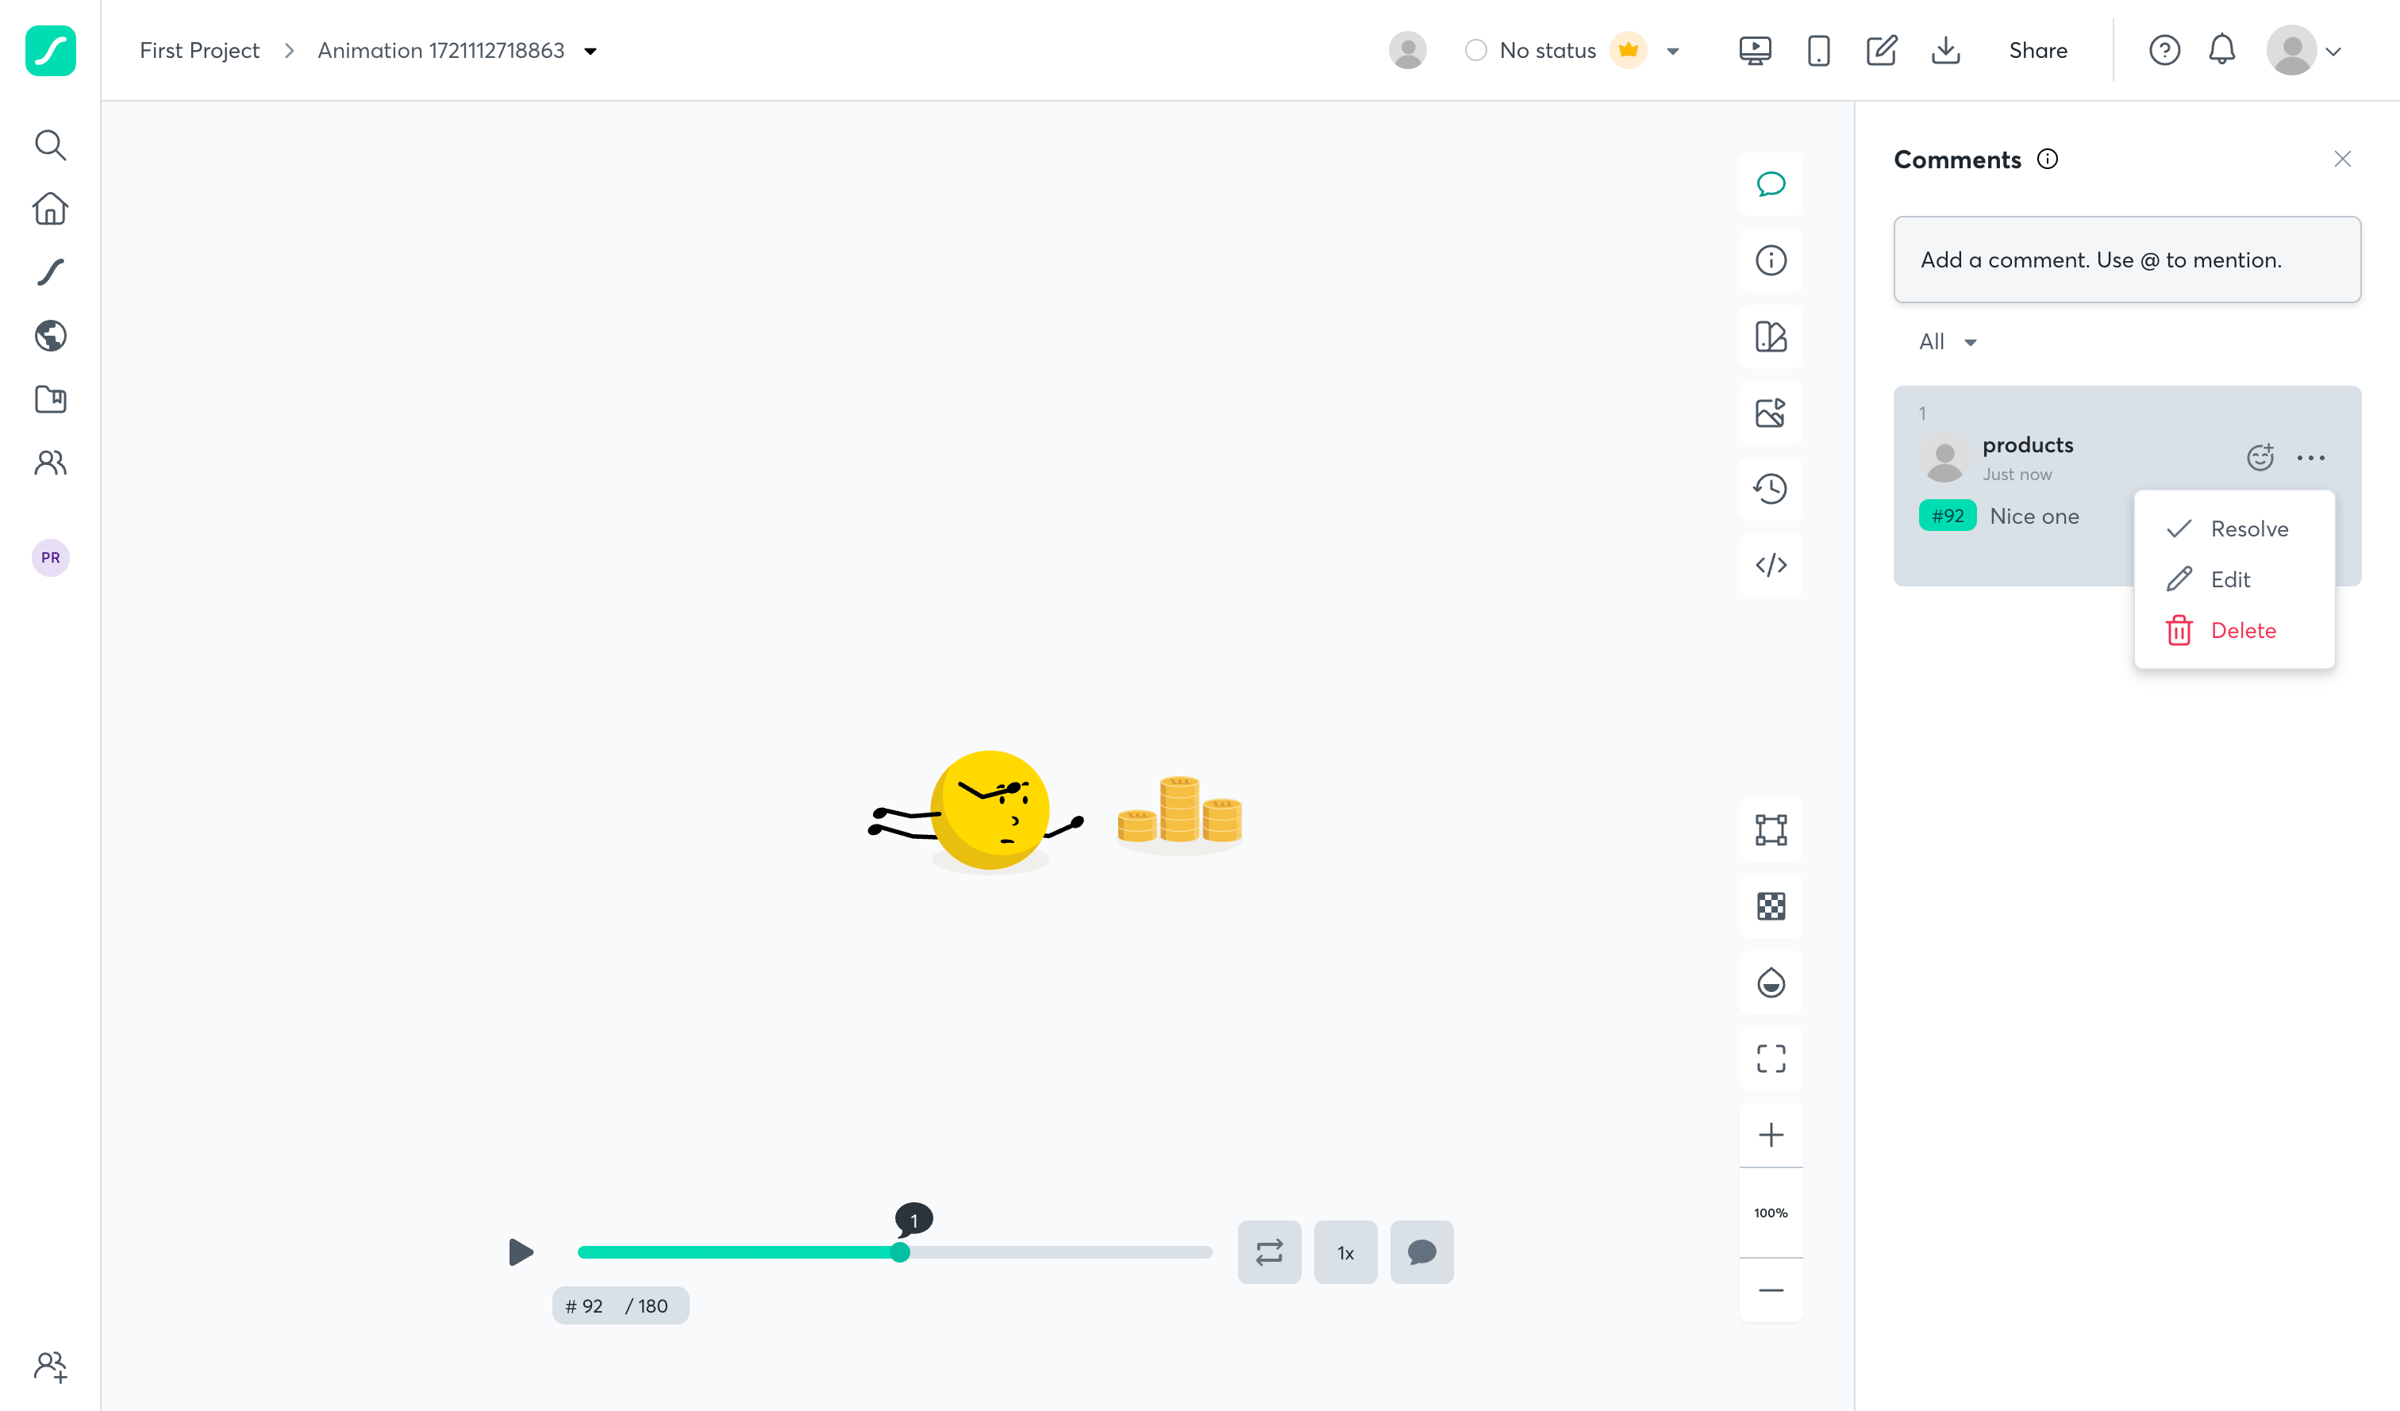The width and height of the screenshot is (2400, 1411).
Task: Open mobile preview phone icon
Action: pyautogui.click(x=1819, y=50)
